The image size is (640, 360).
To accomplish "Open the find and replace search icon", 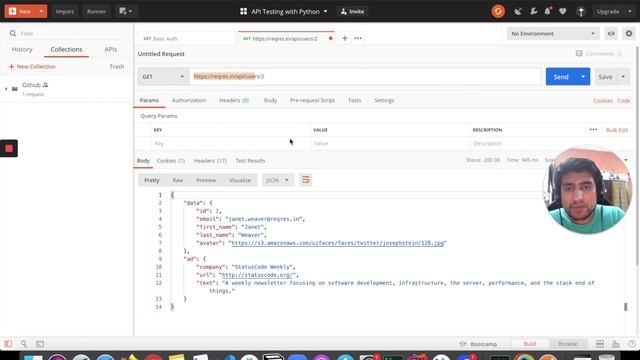I will 24,344.
